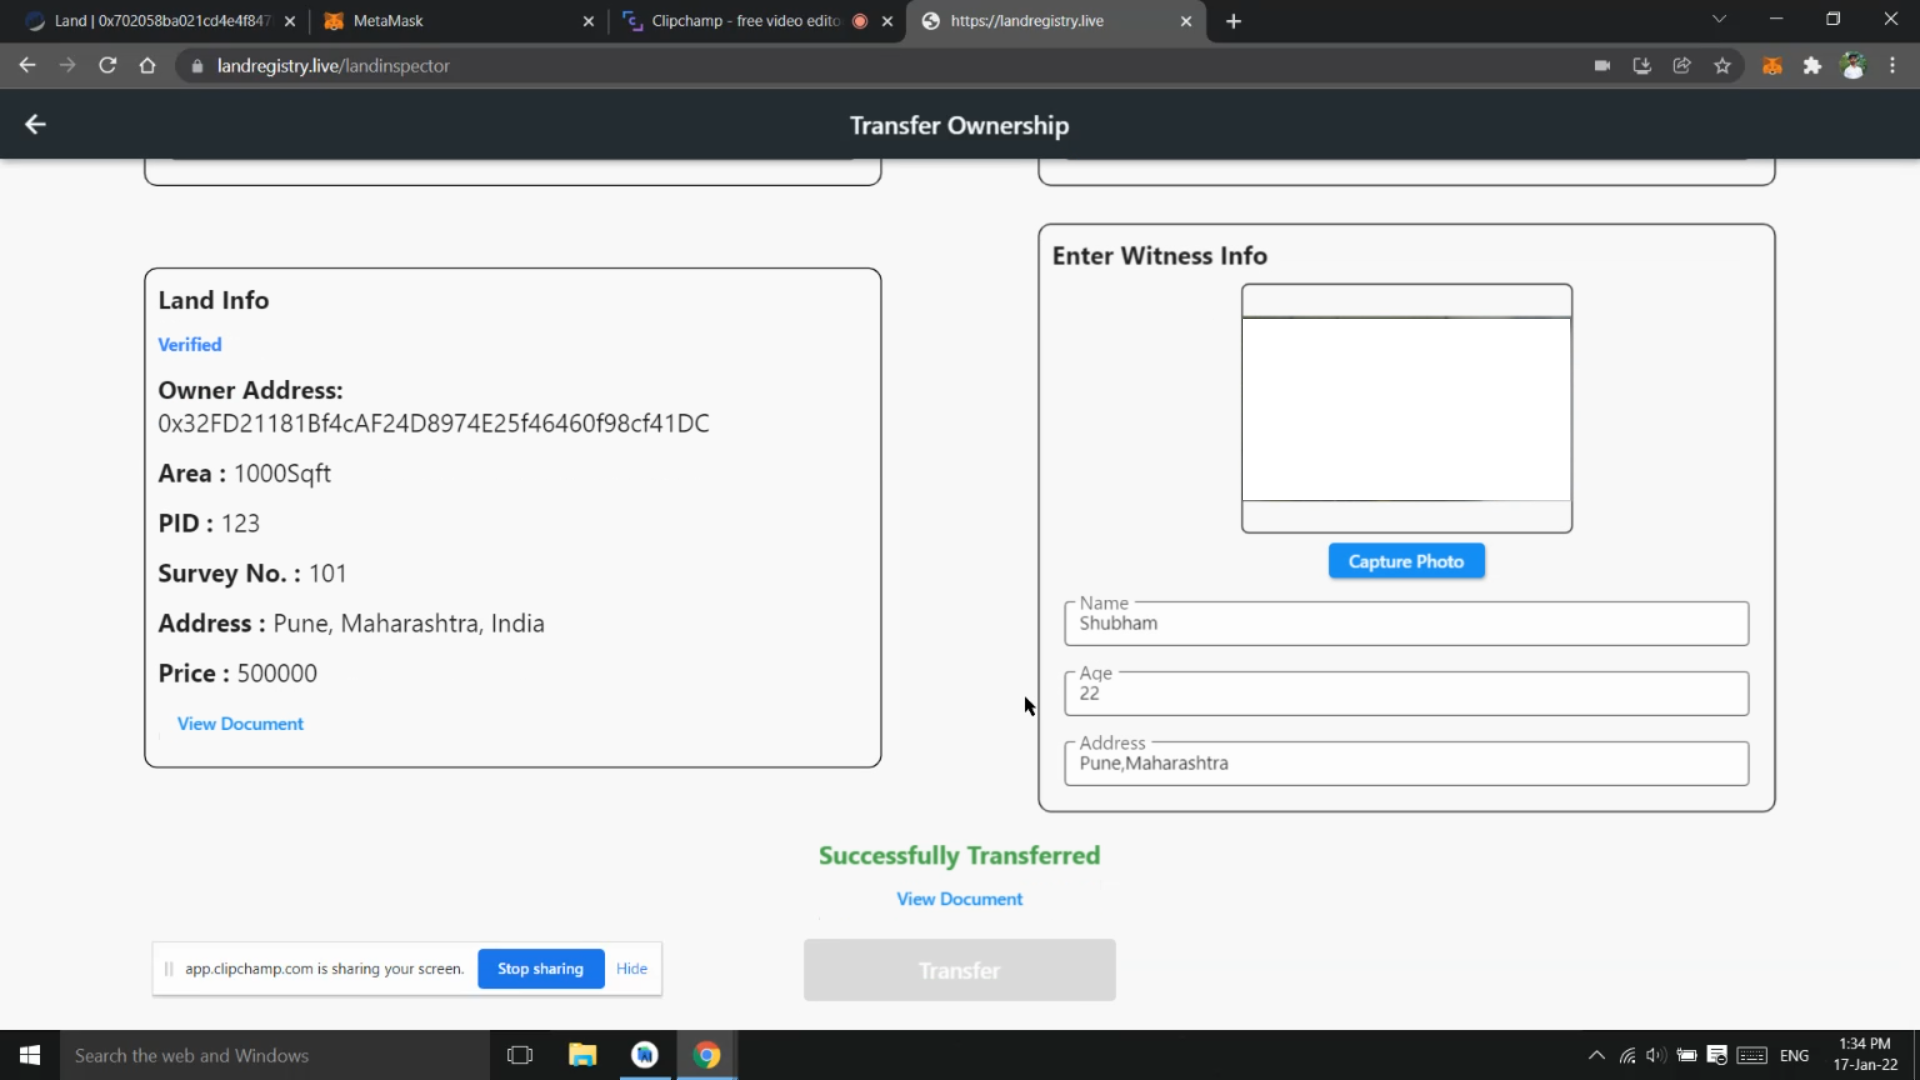The image size is (1920, 1080).
Task: Show hidden system tray icons
Action: coord(1596,1055)
